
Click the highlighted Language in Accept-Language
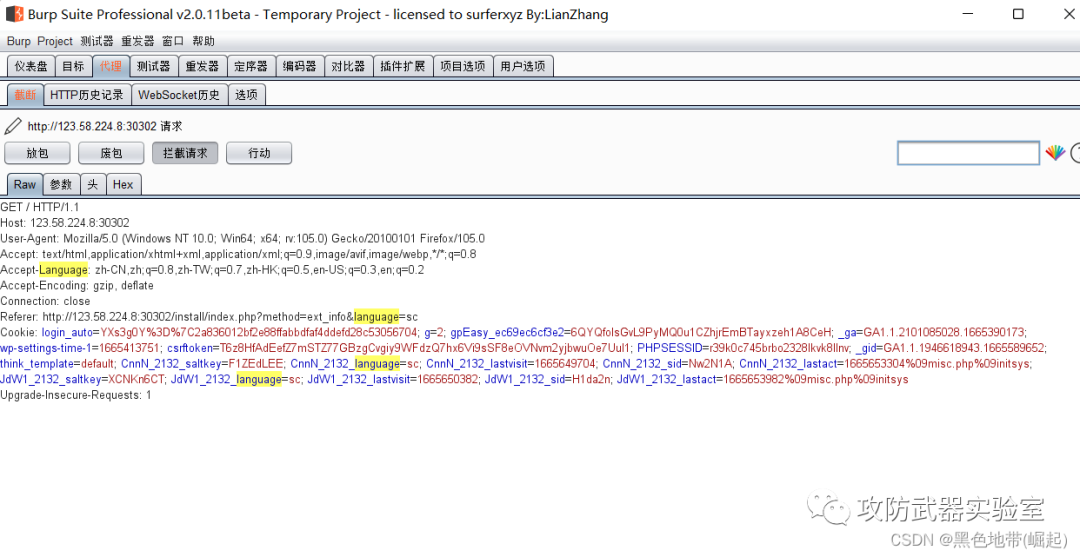point(63,270)
